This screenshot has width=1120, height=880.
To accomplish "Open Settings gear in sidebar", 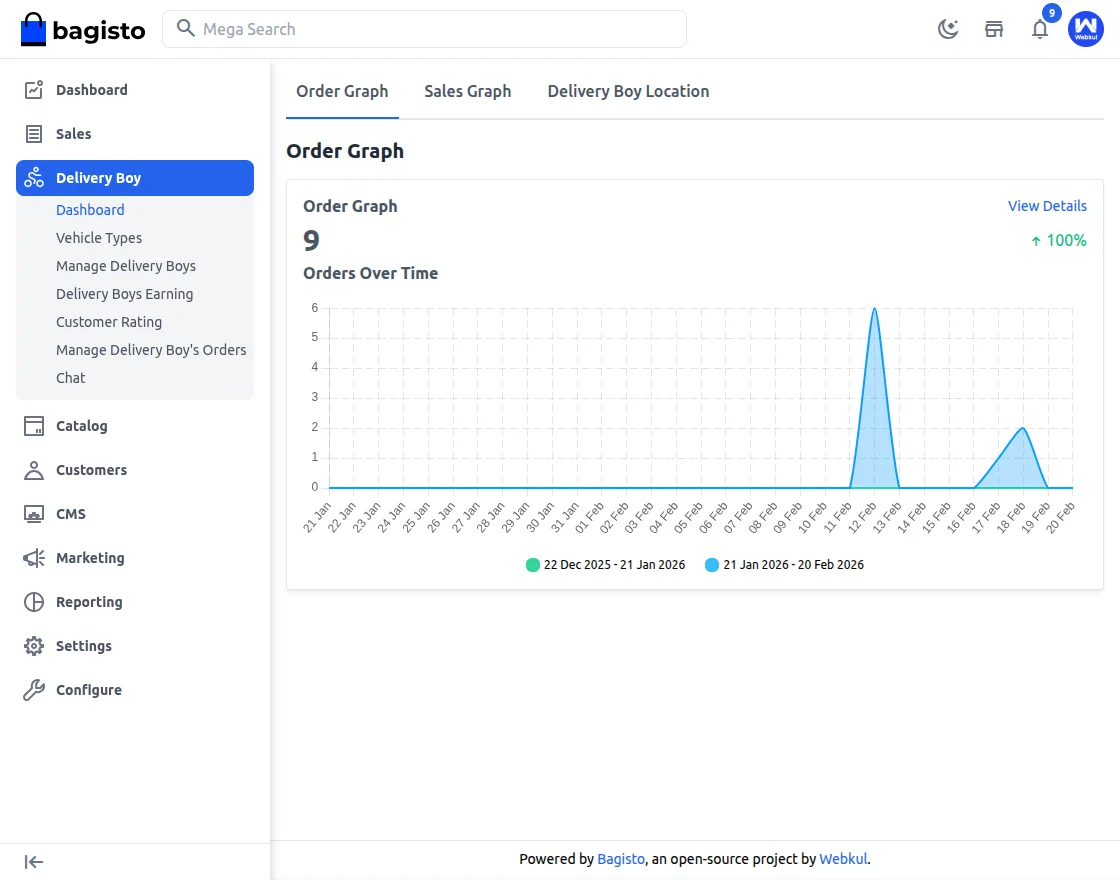I will 83,646.
